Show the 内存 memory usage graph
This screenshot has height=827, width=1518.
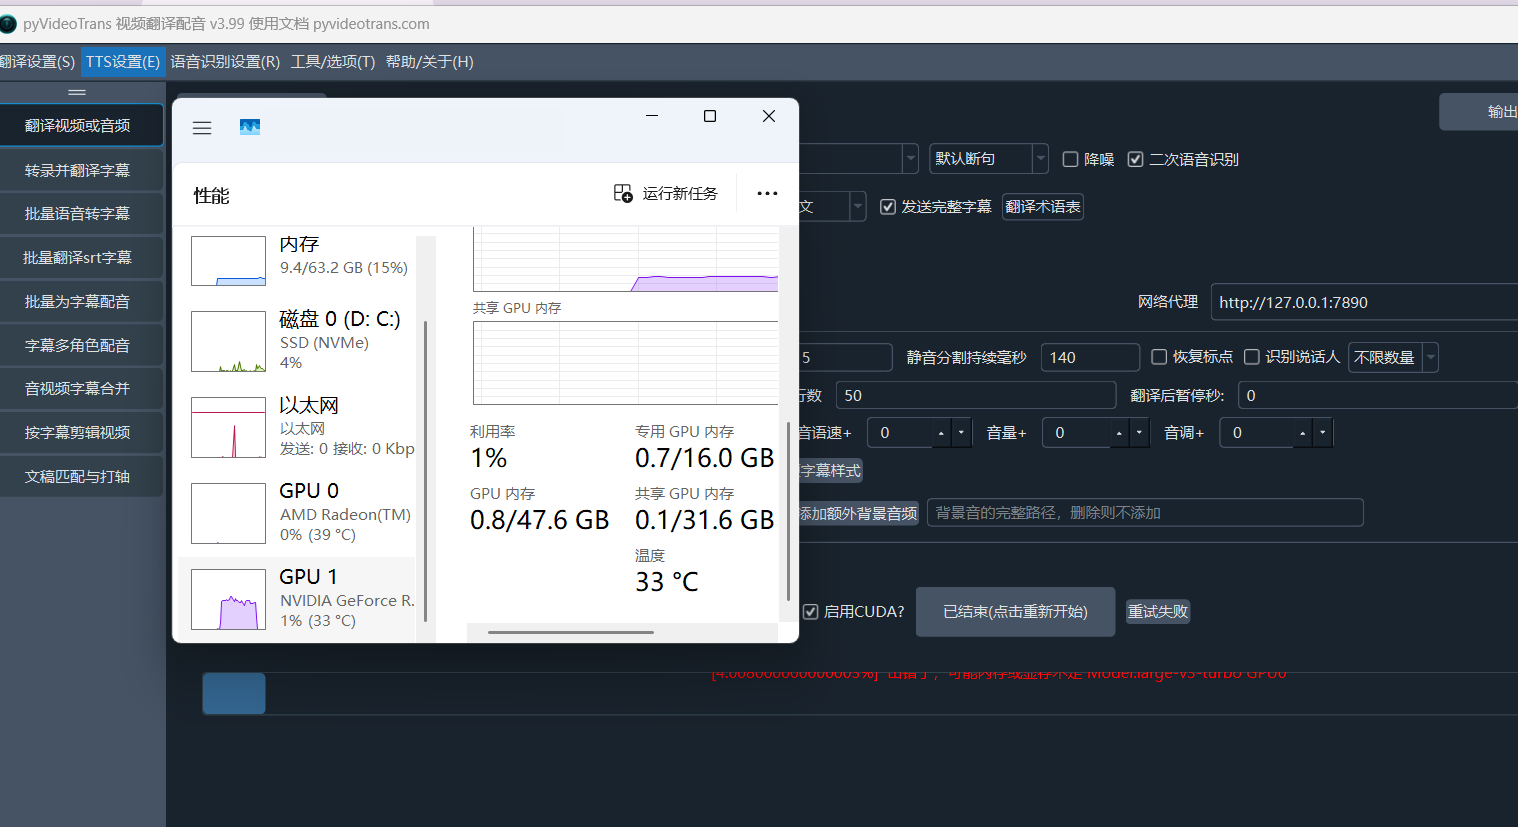[x=228, y=260]
